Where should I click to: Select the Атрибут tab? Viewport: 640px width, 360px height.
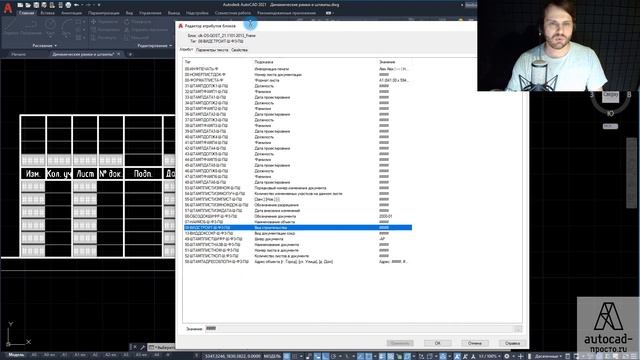[x=187, y=50]
